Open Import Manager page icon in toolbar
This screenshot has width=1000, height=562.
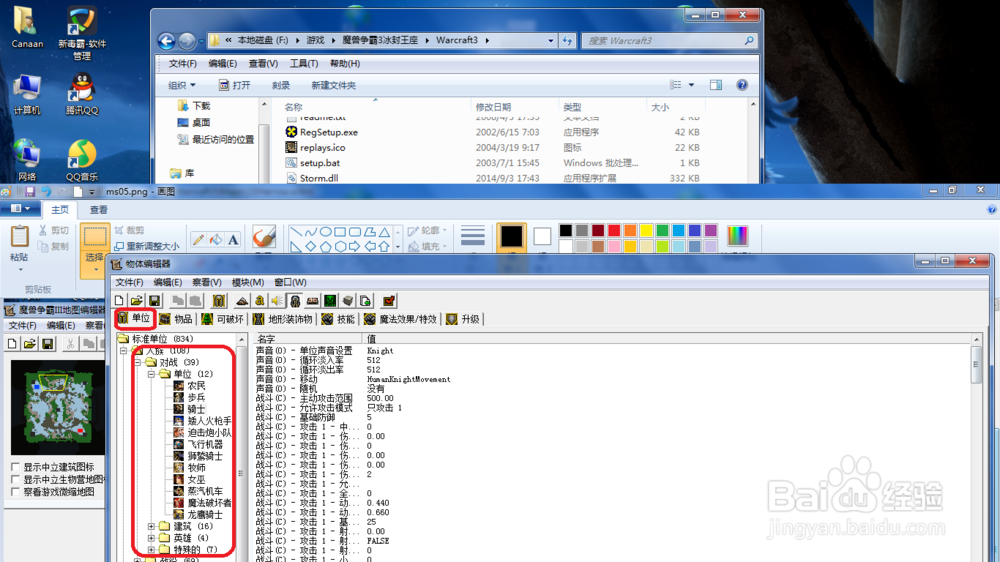(365, 300)
